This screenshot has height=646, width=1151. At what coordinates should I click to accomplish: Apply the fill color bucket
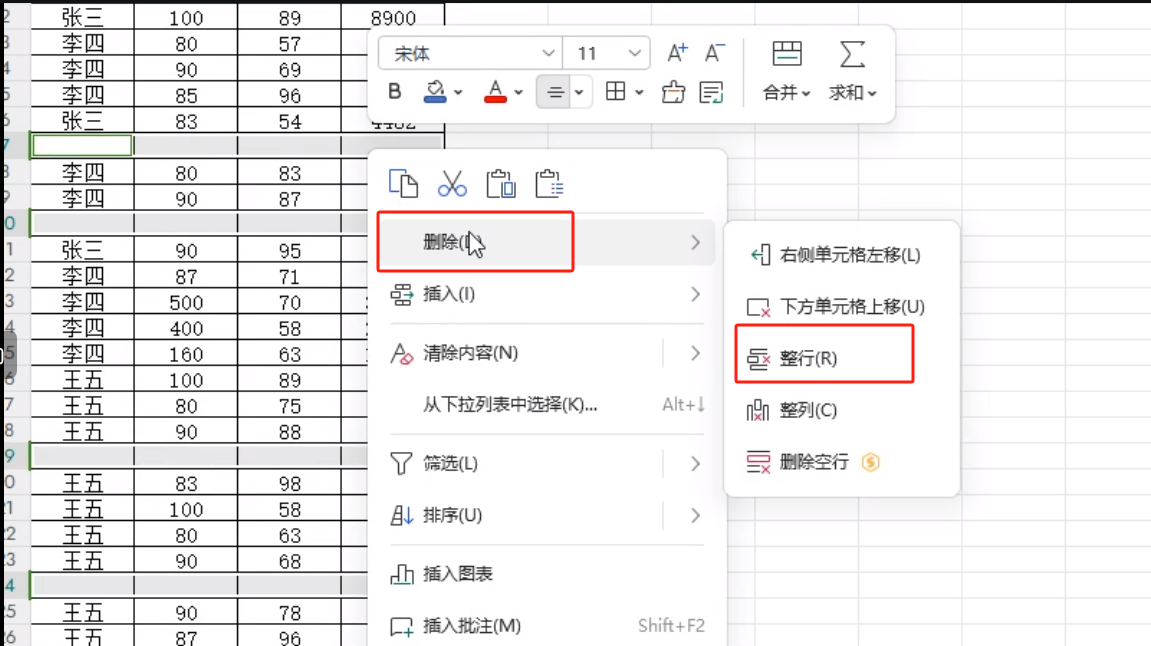point(435,92)
